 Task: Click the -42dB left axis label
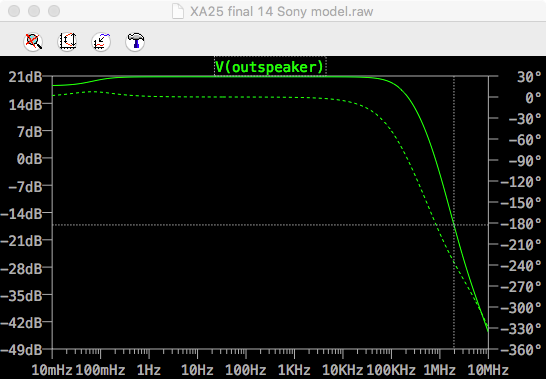[21, 323]
